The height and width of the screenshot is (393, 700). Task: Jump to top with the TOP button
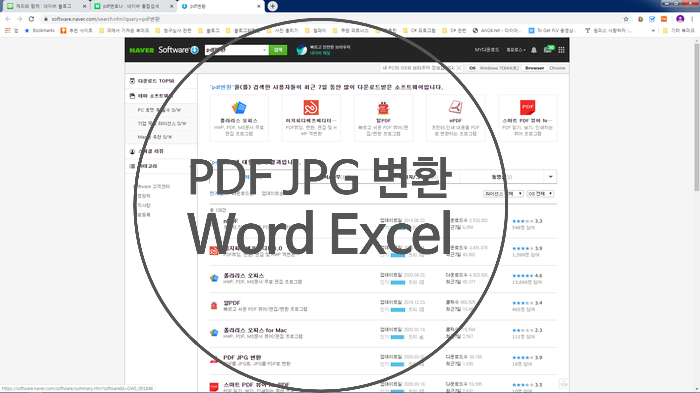click(x=564, y=384)
